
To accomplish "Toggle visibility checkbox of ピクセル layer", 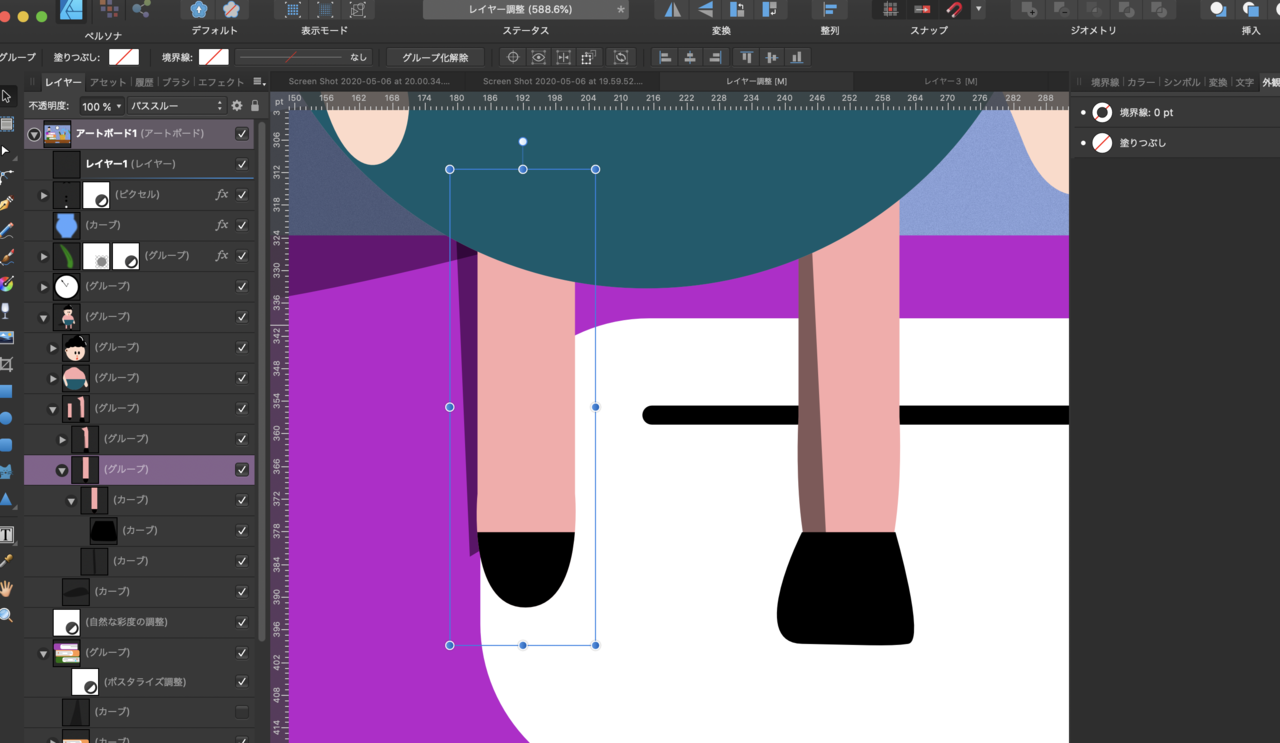I will click(x=242, y=195).
